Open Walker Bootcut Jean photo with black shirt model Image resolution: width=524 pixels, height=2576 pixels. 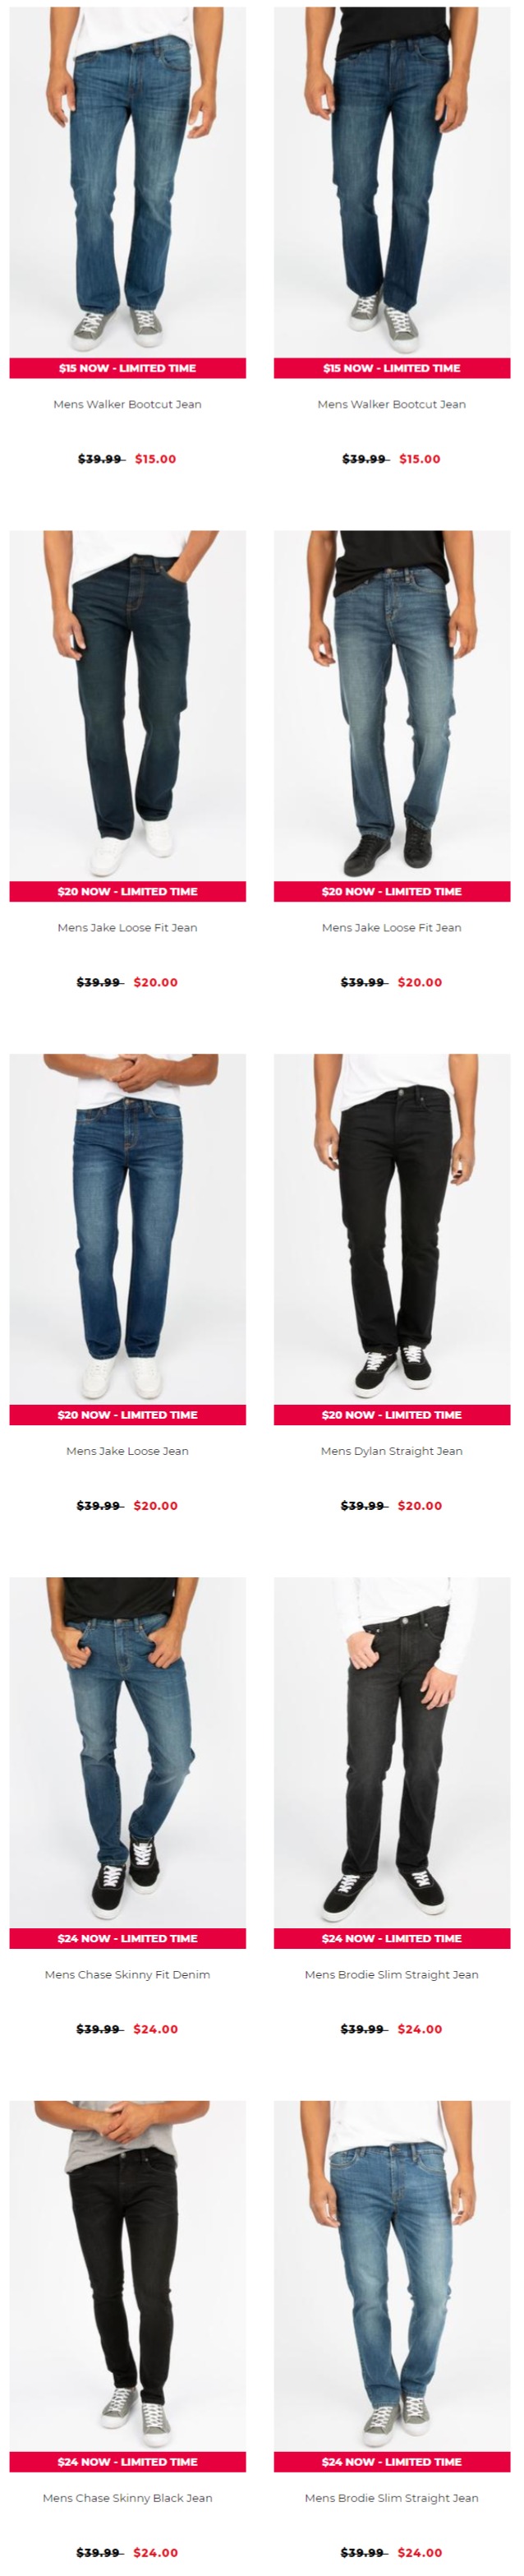click(392, 182)
